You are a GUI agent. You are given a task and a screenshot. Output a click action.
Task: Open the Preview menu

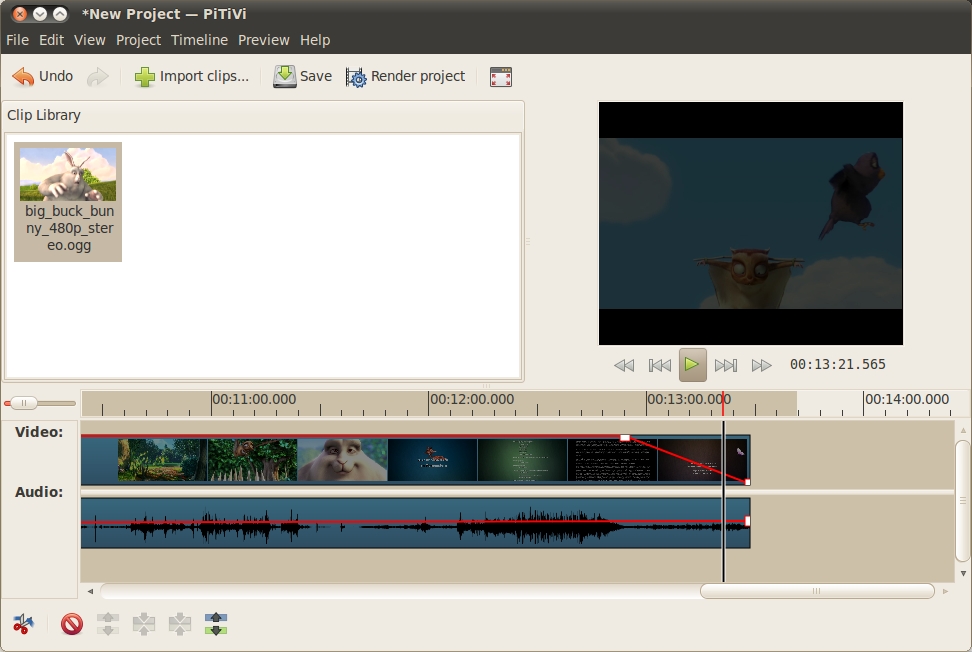click(263, 40)
